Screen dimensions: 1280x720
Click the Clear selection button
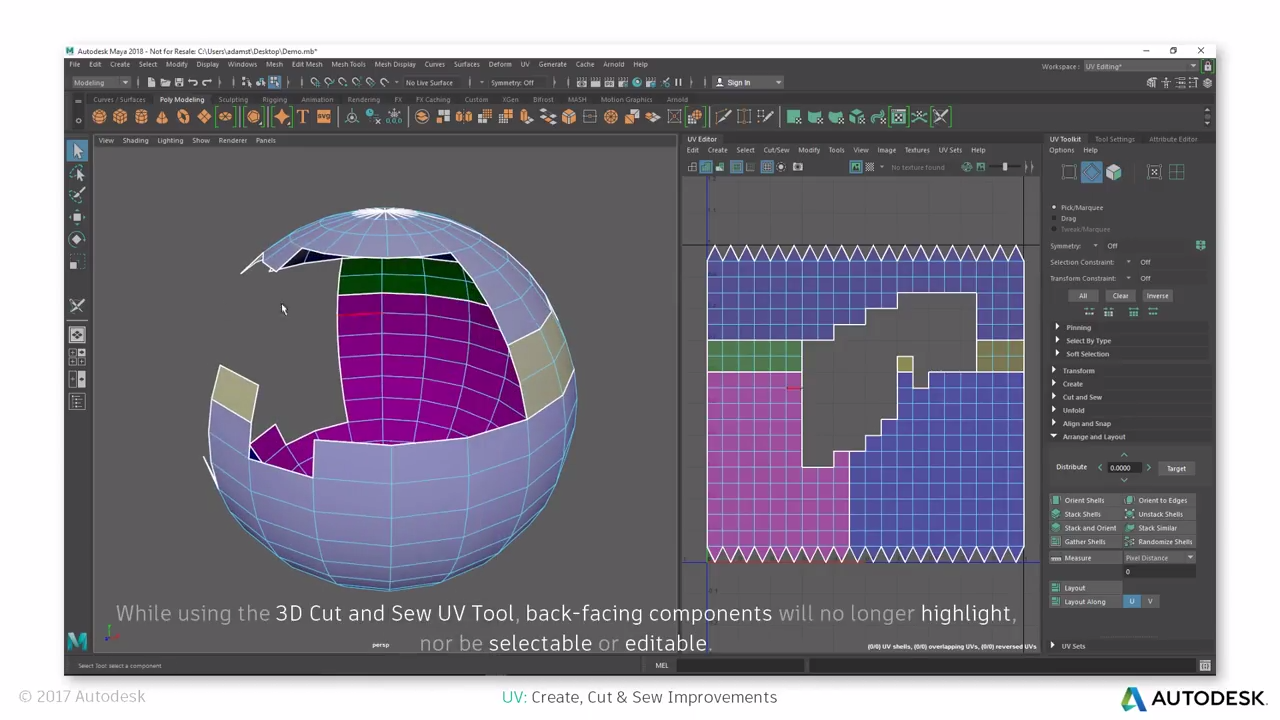point(1120,296)
